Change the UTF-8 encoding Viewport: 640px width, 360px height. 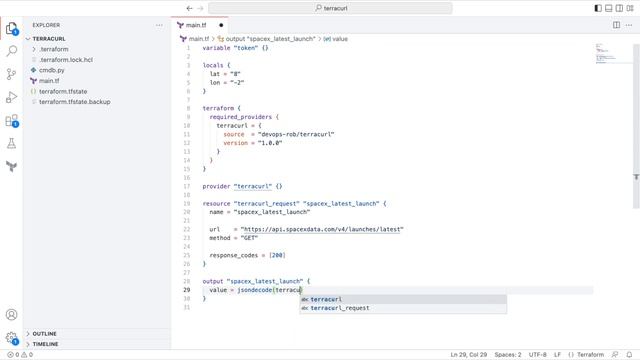click(538, 355)
